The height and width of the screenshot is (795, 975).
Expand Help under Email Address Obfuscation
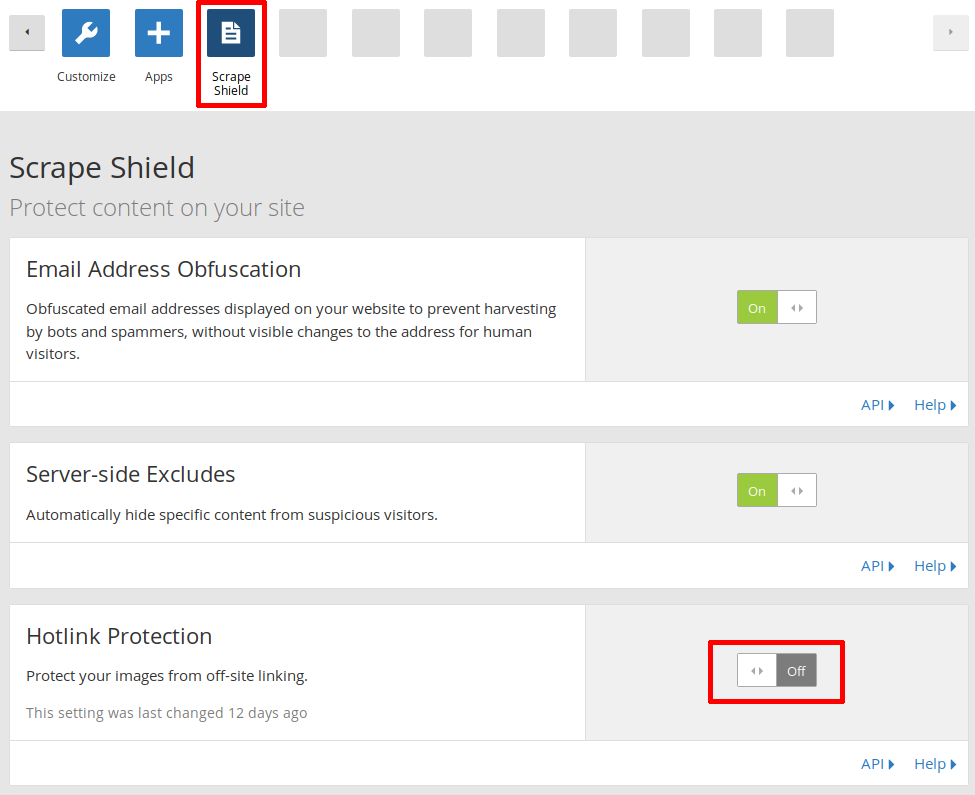935,405
